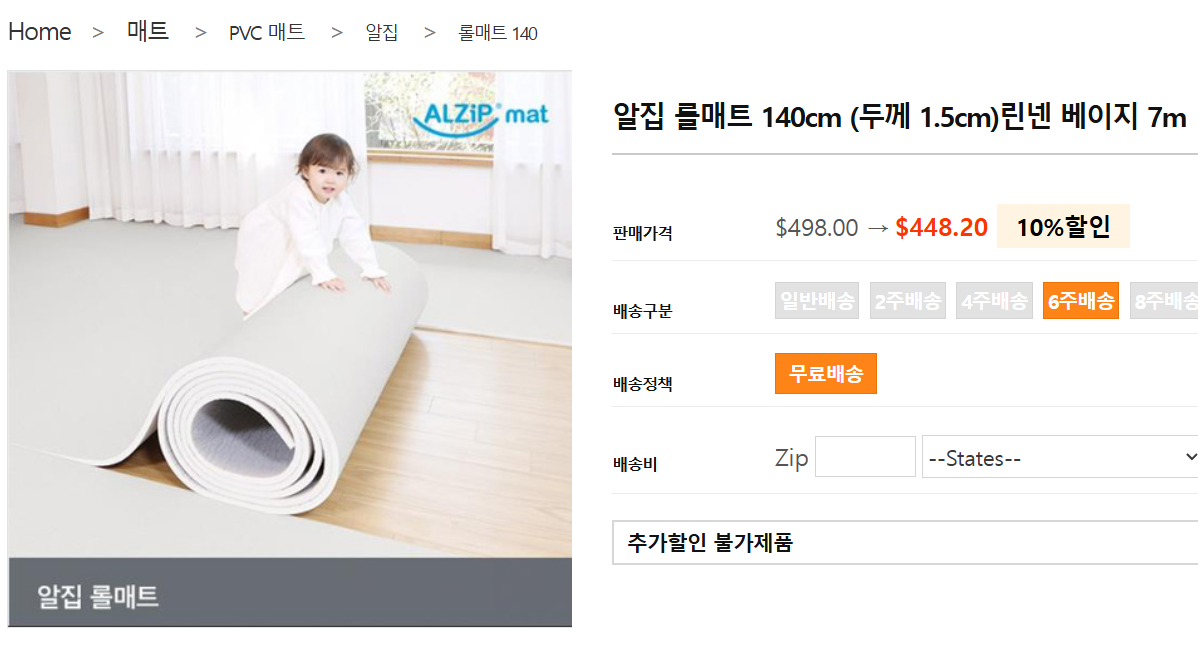Viewport: 1198px width, 668px height.
Task: Click the red $448.20 sale price
Action: 941,227
